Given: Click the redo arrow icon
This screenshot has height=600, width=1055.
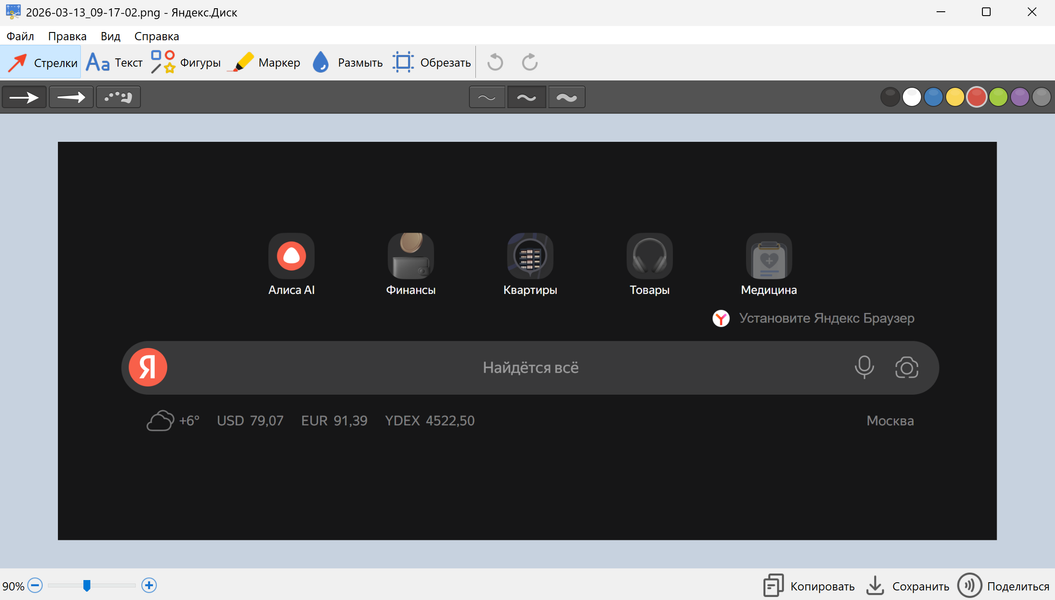Looking at the screenshot, I should coord(530,63).
